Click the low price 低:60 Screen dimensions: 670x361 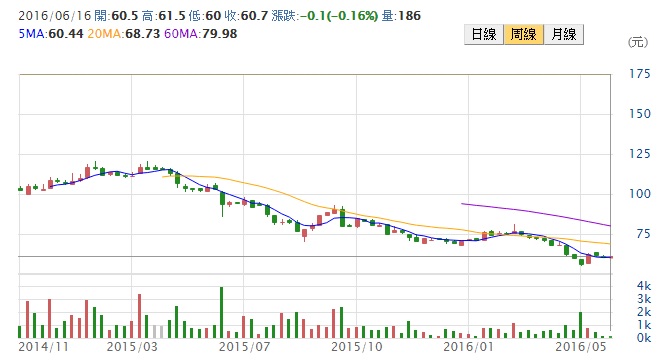[x=205, y=16]
